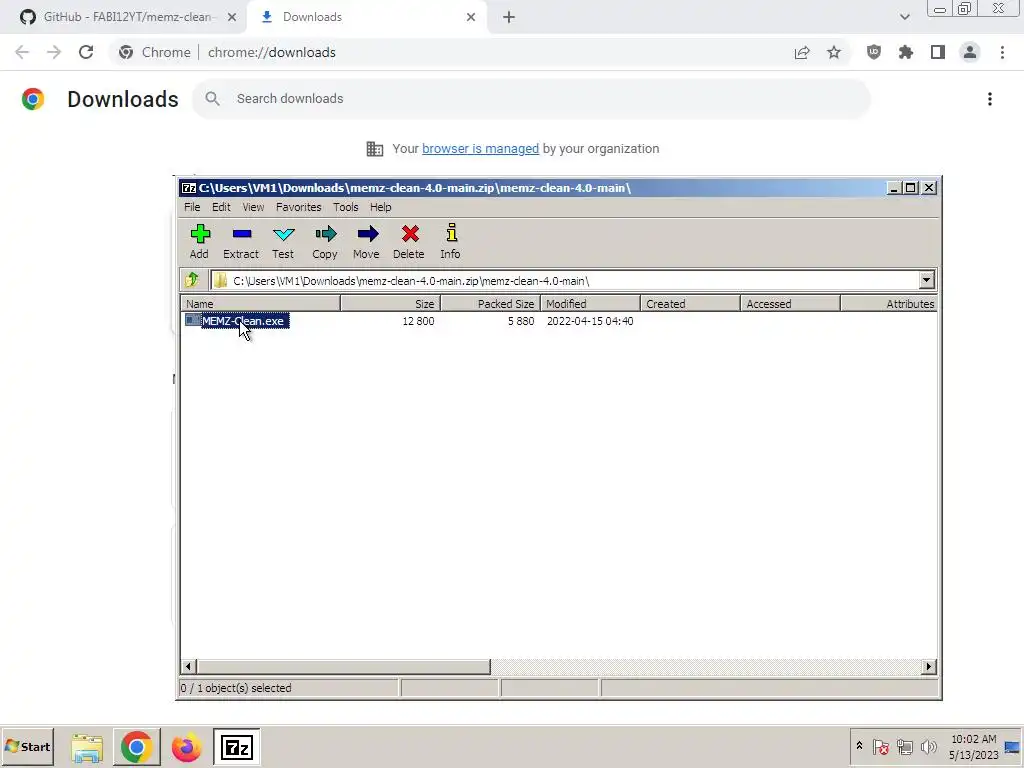Open the uBlock shield extension icon
The image size is (1024, 768).
pos(874,52)
